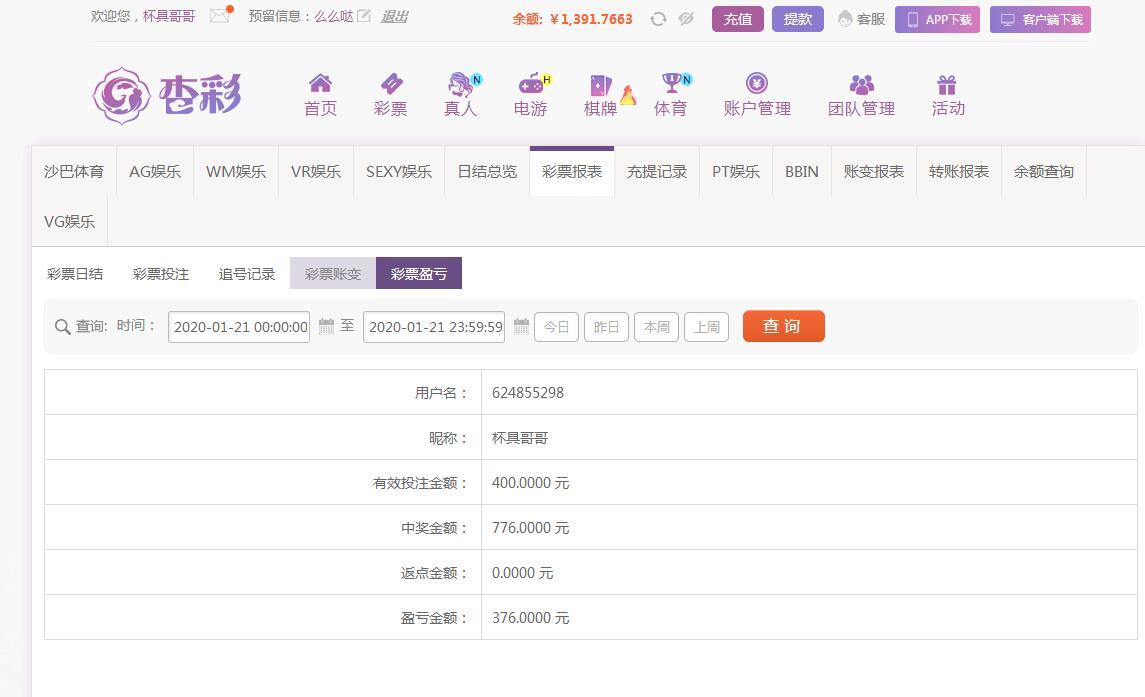Click the orange 查询 button
Image resolution: width=1145 pixels, height=697 pixels.
[x=784, y=326]
